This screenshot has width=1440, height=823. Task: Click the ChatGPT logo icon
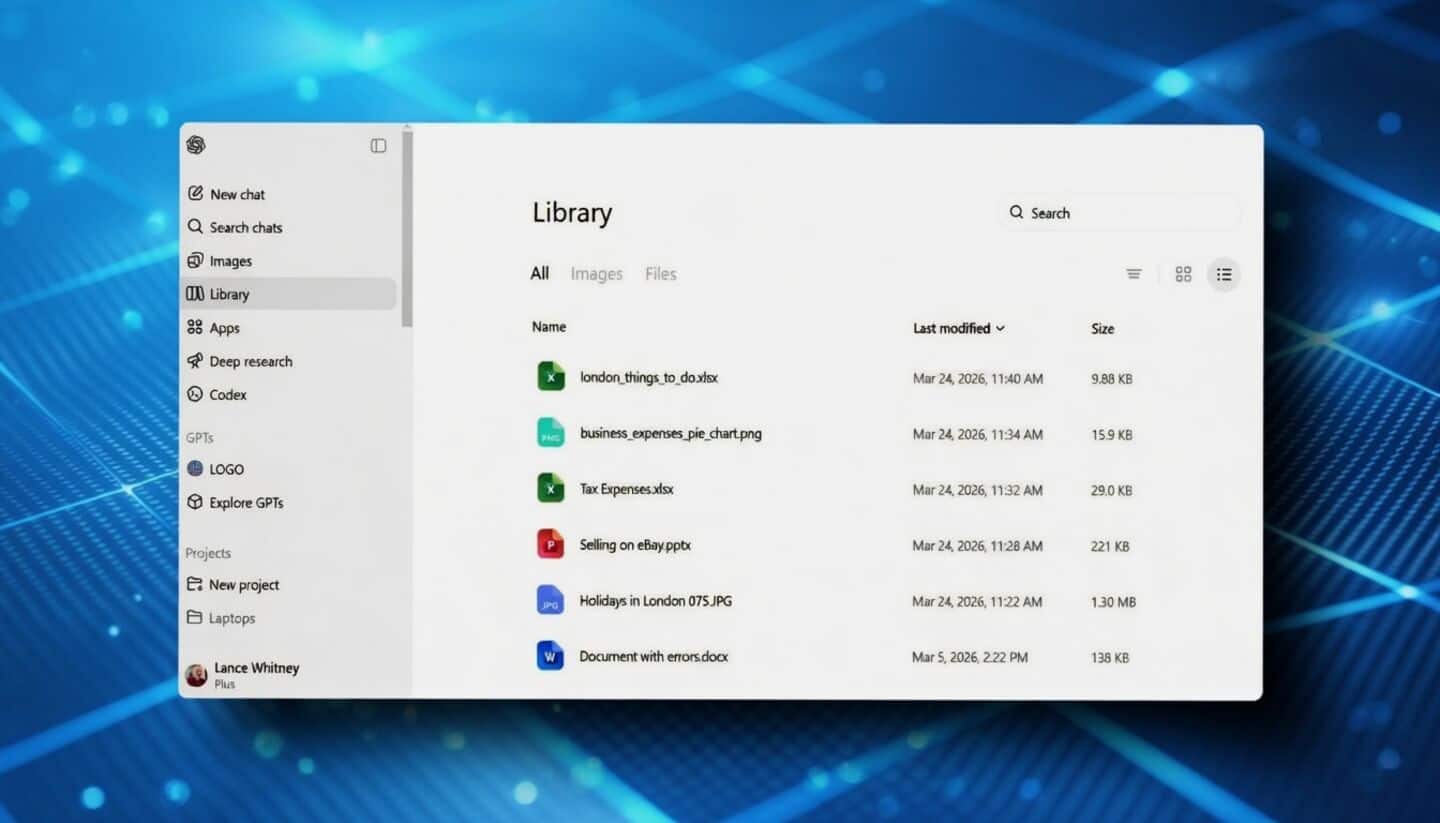(x=196, y=145)
